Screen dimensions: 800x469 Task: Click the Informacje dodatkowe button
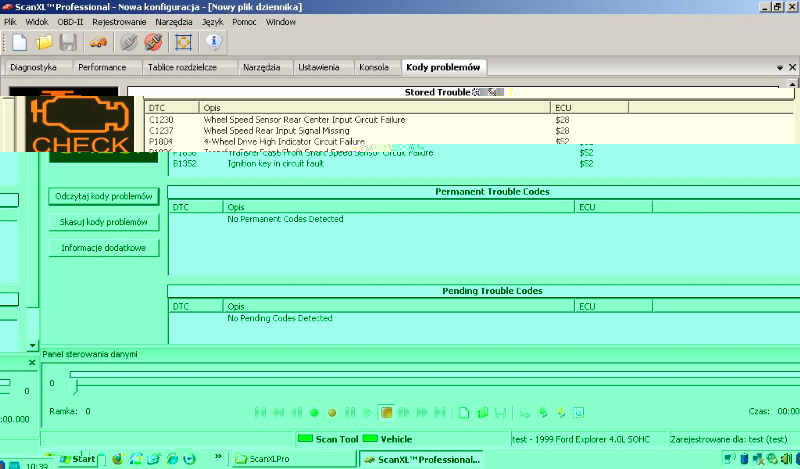click(104, 247)
